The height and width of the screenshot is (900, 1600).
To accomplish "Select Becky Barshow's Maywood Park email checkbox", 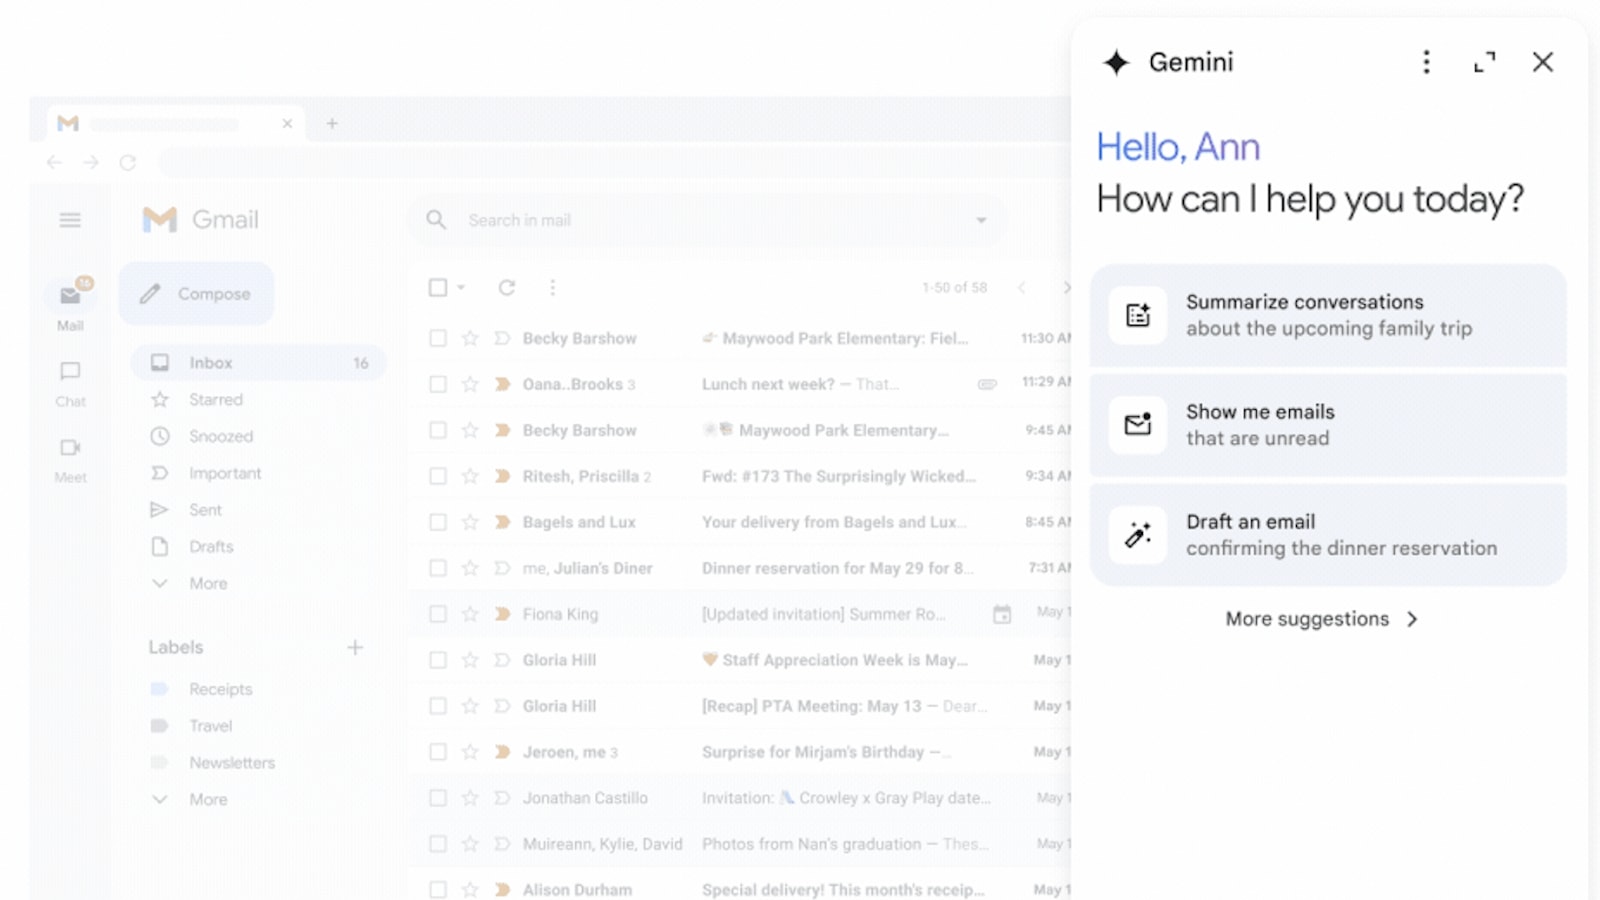I will (x=437, y=338).
